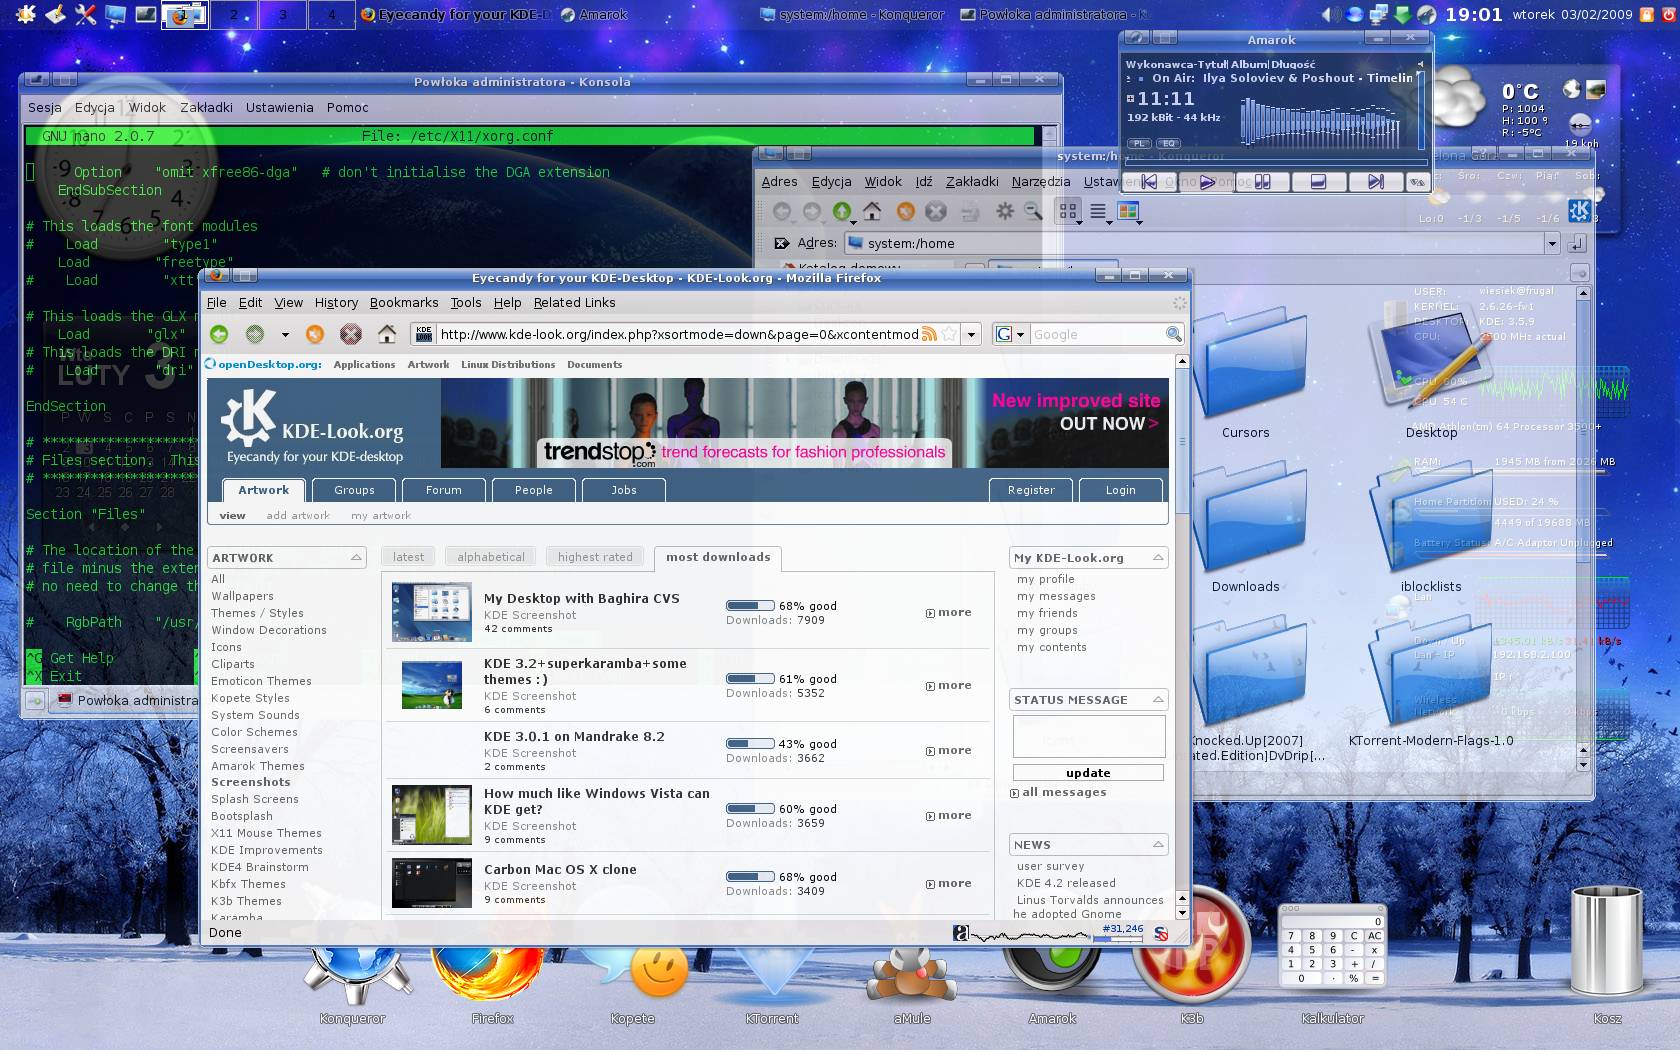Click the Google search magnifier in Firefox

pyautogui.click(x=1173, y=334)
